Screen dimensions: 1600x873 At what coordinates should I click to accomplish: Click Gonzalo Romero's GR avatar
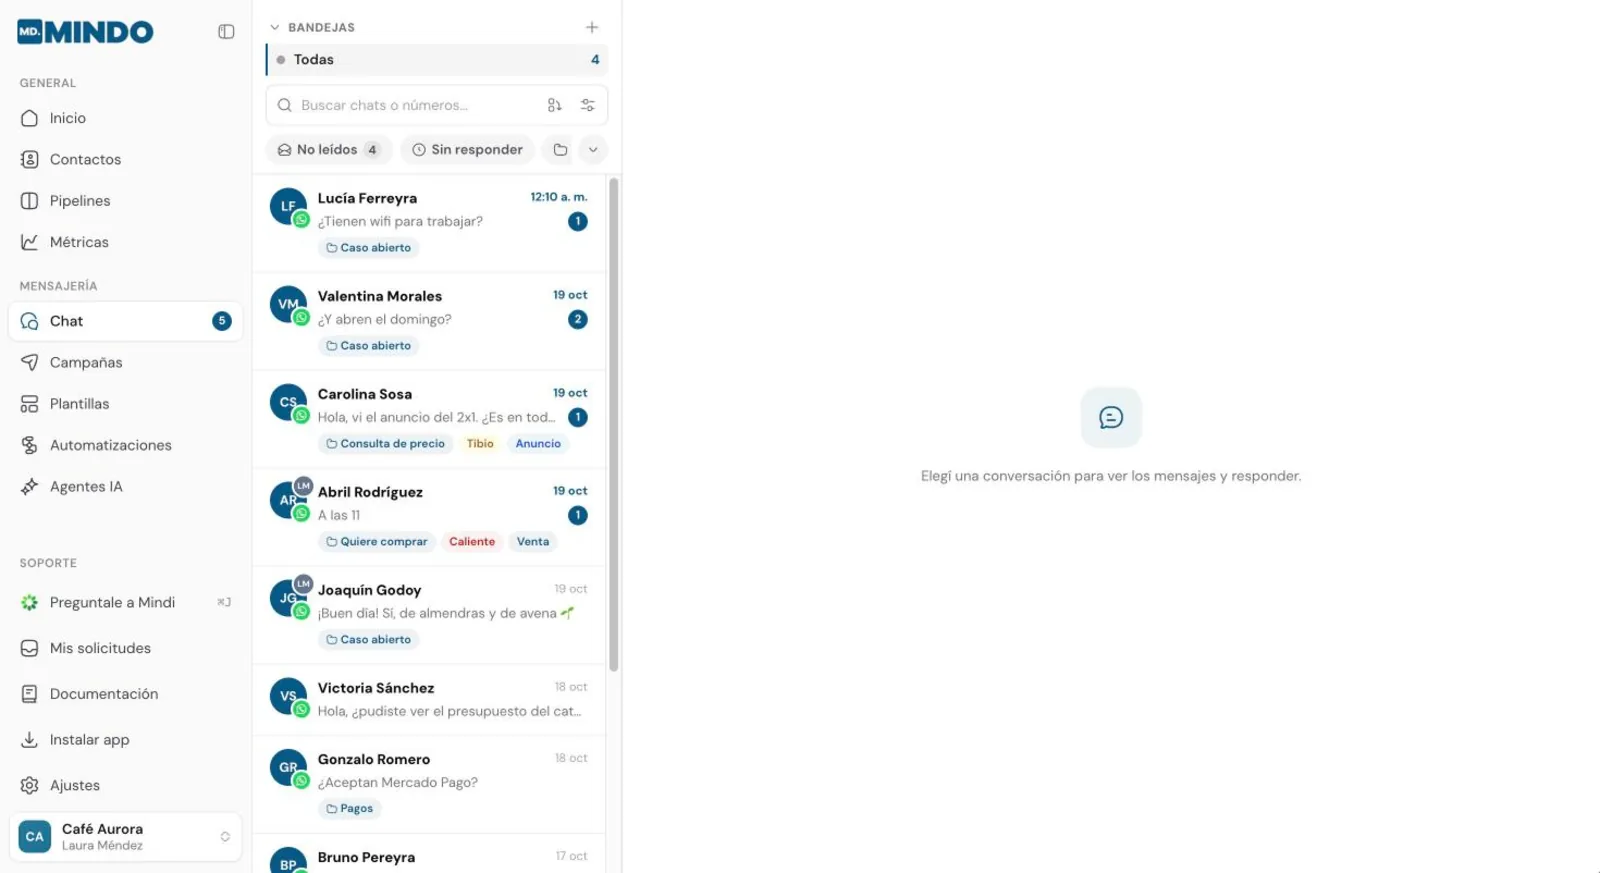pos(288,767)
